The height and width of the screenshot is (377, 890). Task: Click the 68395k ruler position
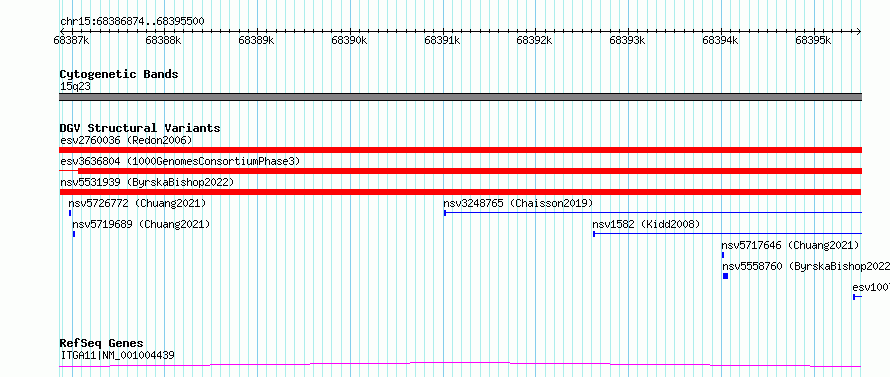coord(814,41)
